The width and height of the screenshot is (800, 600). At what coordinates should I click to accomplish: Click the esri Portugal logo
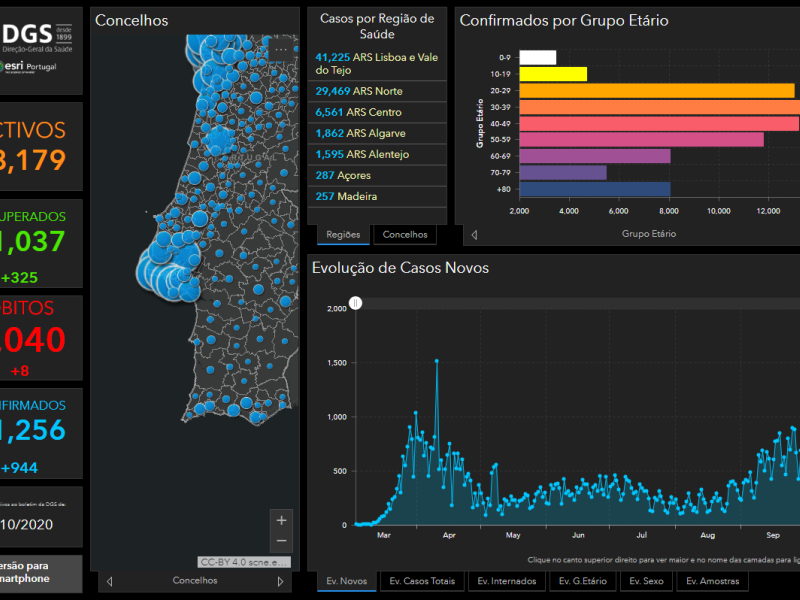pyautogui.click(x=29, y=67)
